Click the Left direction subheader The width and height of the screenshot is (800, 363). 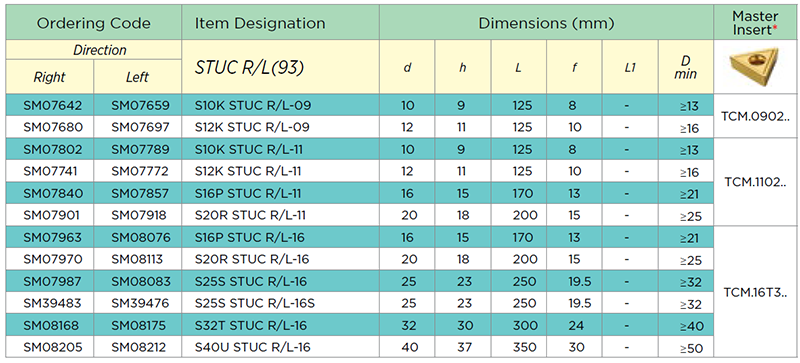click(138, 77)
